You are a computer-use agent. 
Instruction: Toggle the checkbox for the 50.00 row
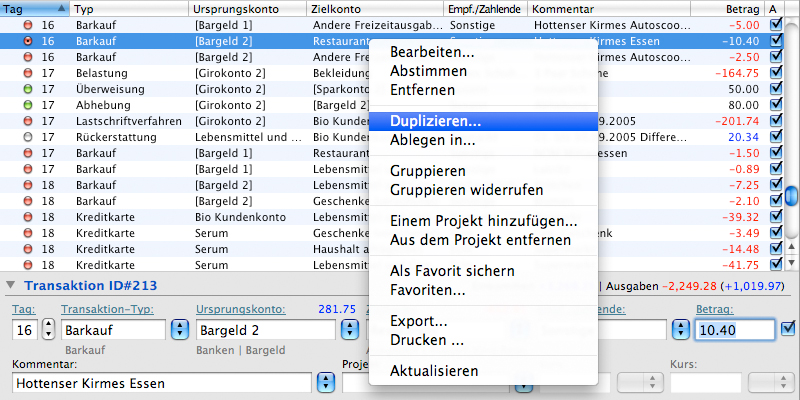tap(776, 88)
